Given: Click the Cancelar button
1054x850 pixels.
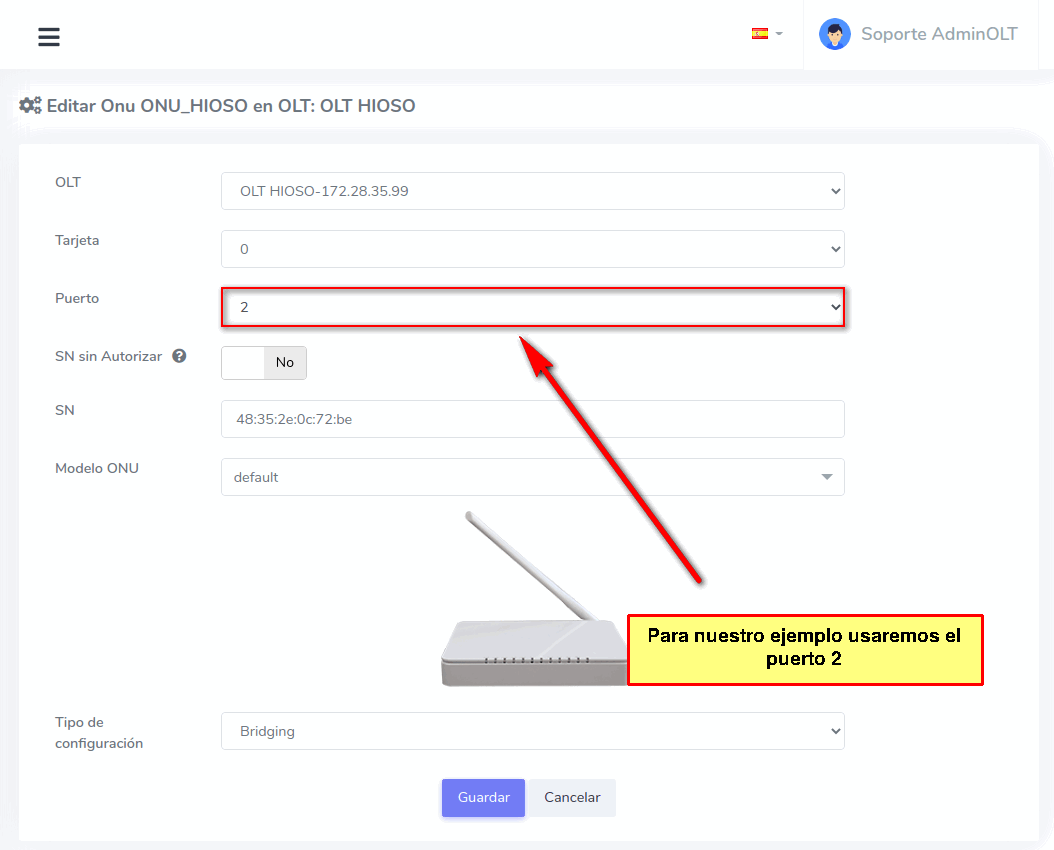Looking at the screenshot, I should tap(572, 798).
